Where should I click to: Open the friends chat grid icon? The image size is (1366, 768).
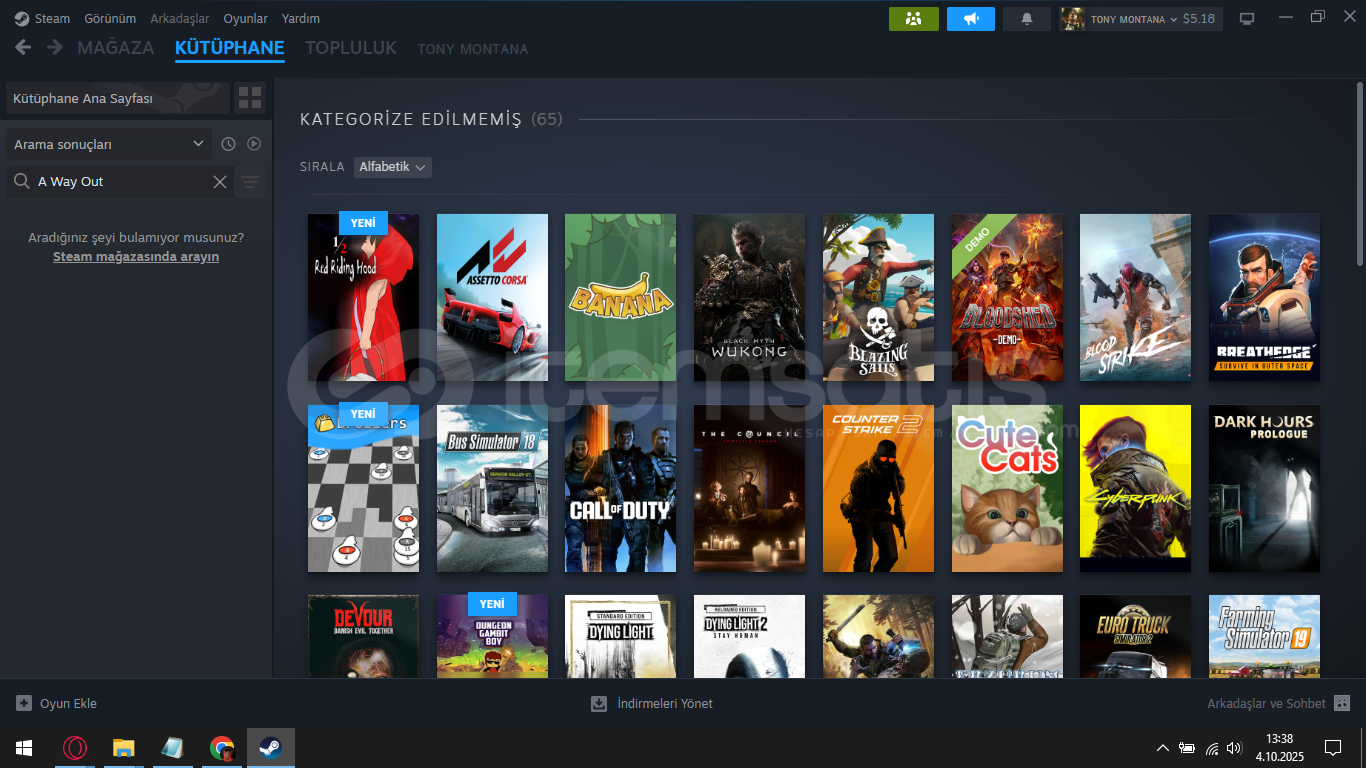(1342, 704)
